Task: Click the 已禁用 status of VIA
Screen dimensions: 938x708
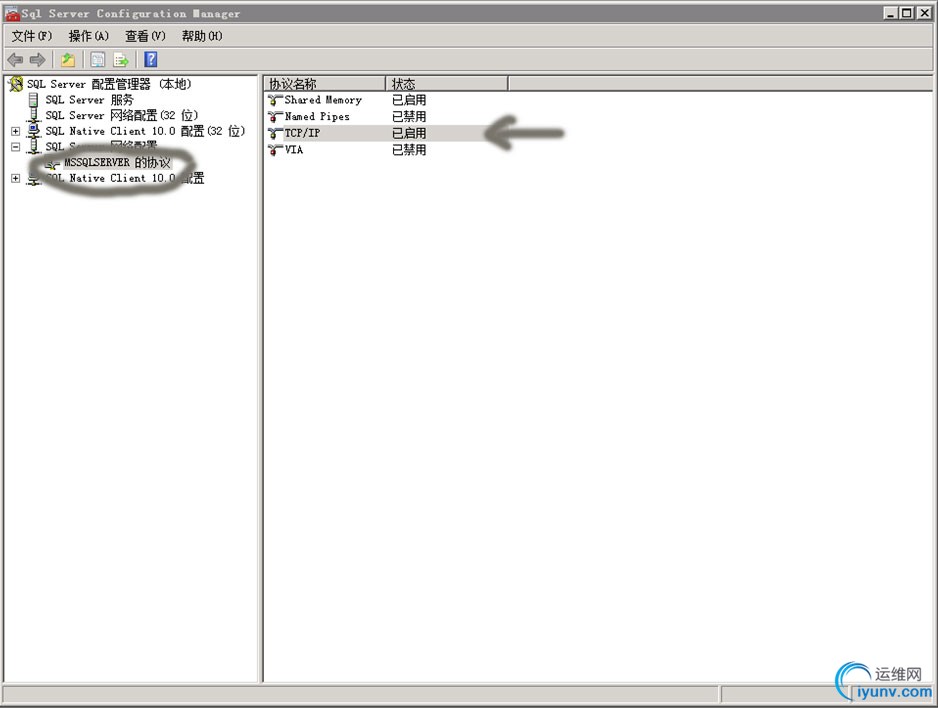Action: [x=409, y=150]
